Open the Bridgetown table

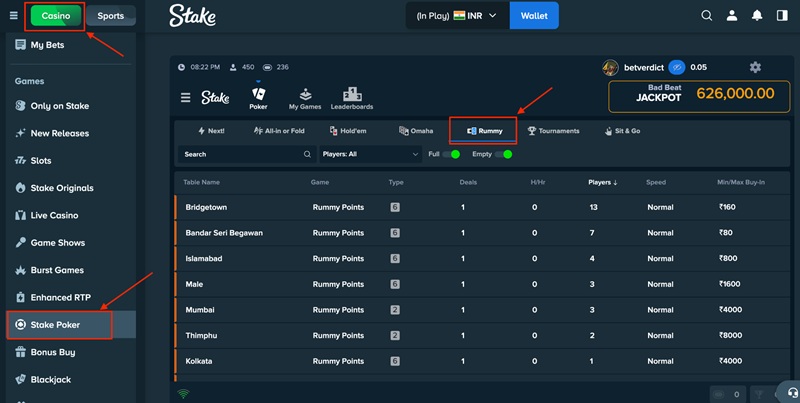click(x=483, y=207)
